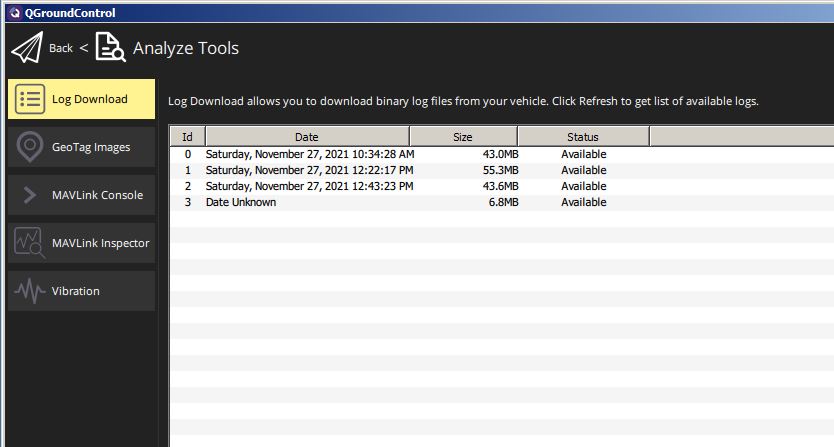This screenshot has height=447, width=834.
Task: Click the QGroundControl title bar icon
Action: pos(15,13)
